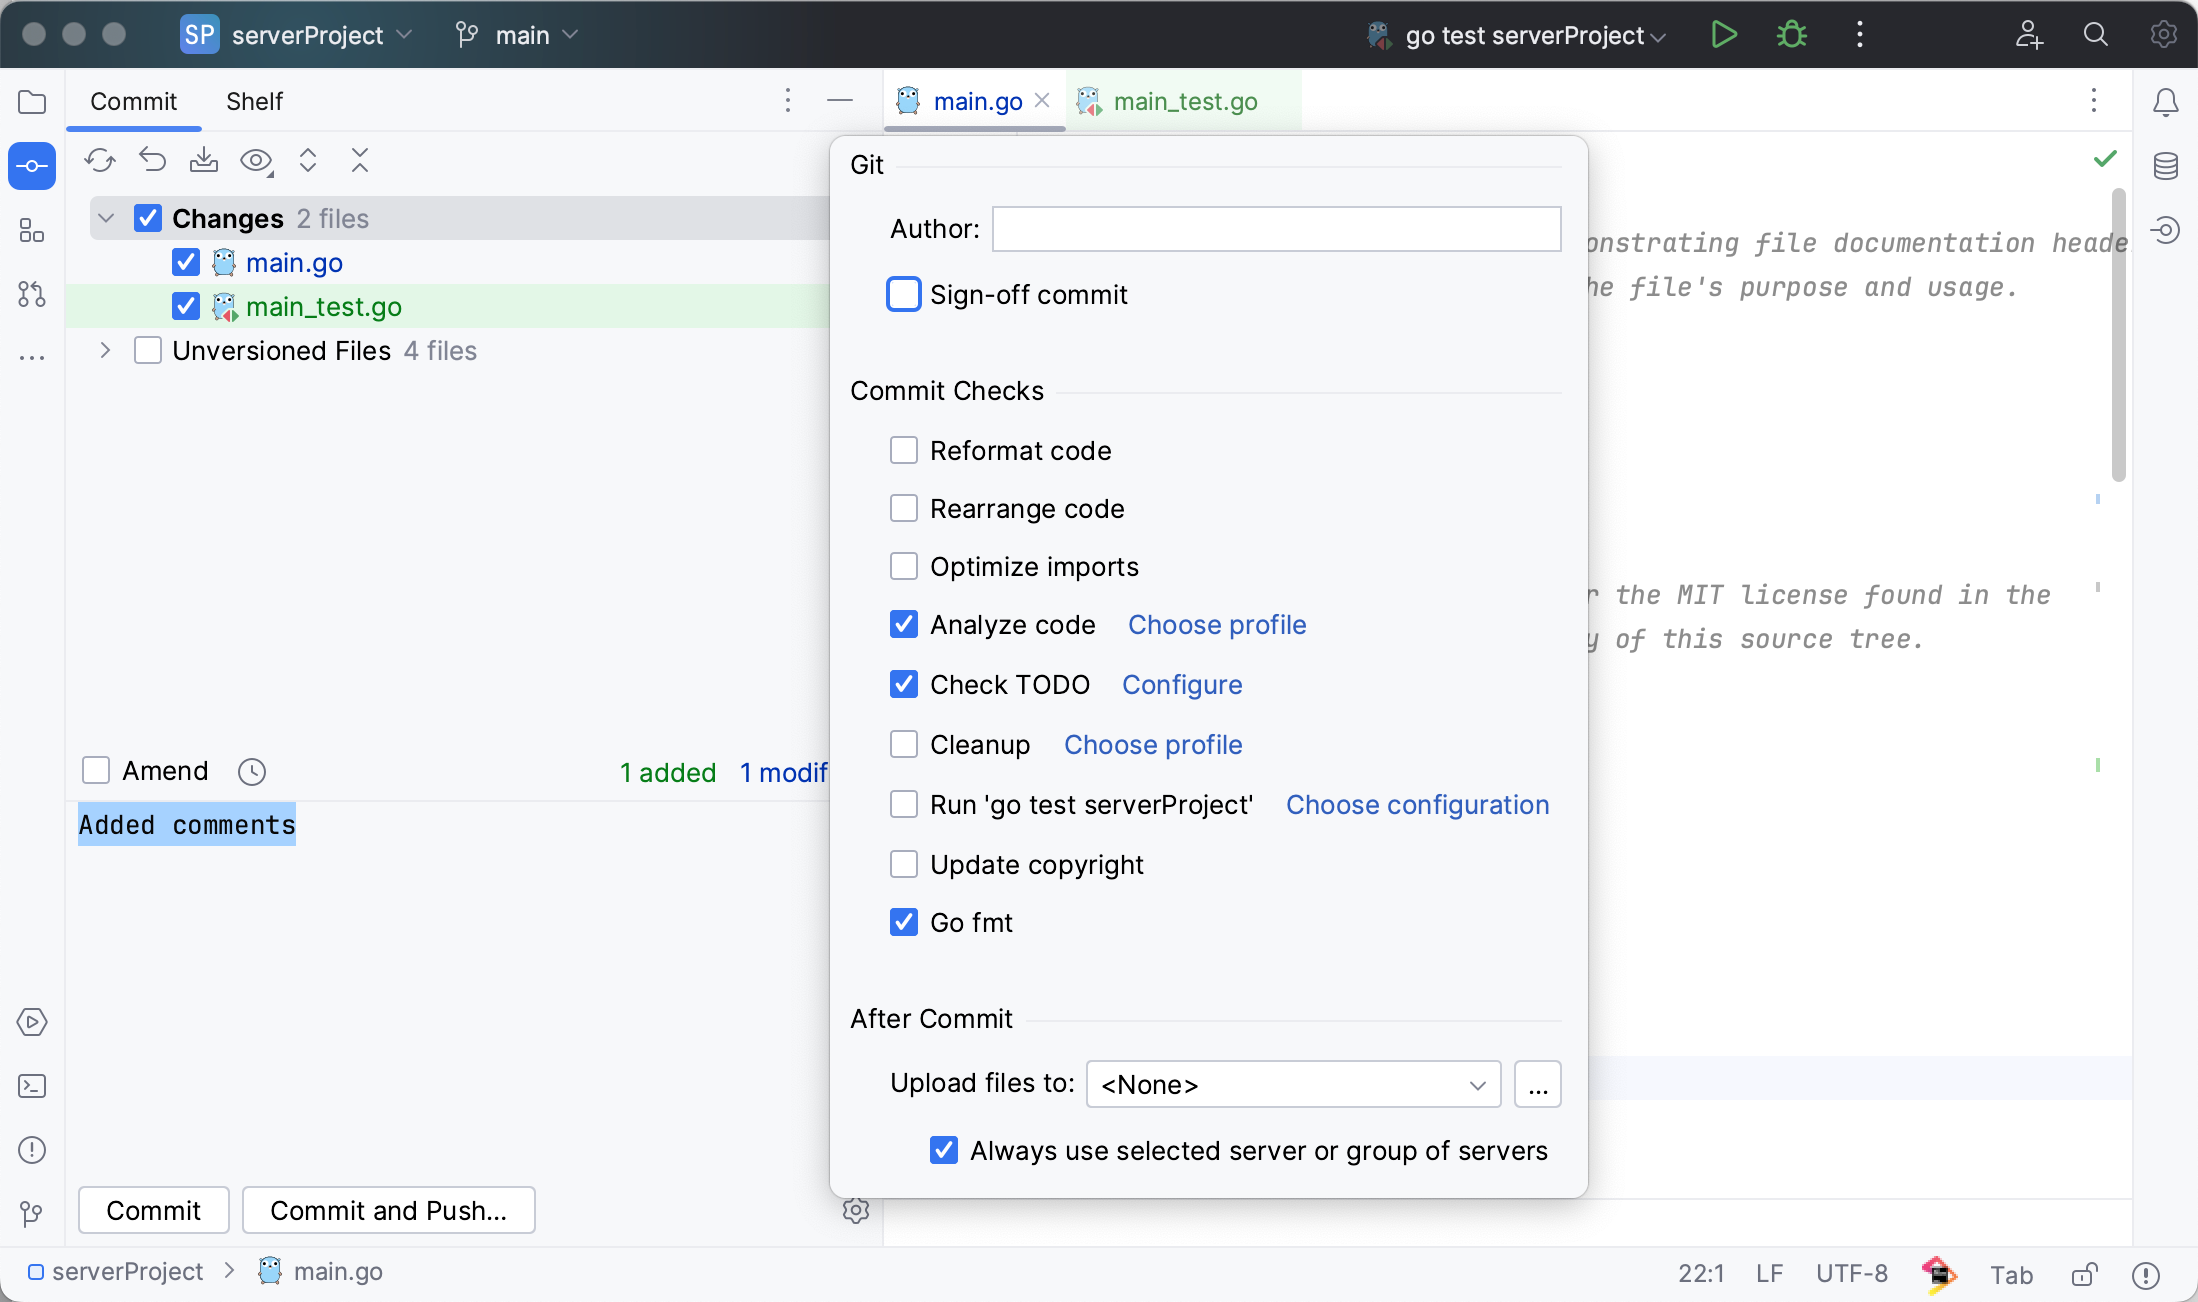The image size is (2198, 1302).
Task: Switch to the Shelf tab
Action: [x=254, y=101]
